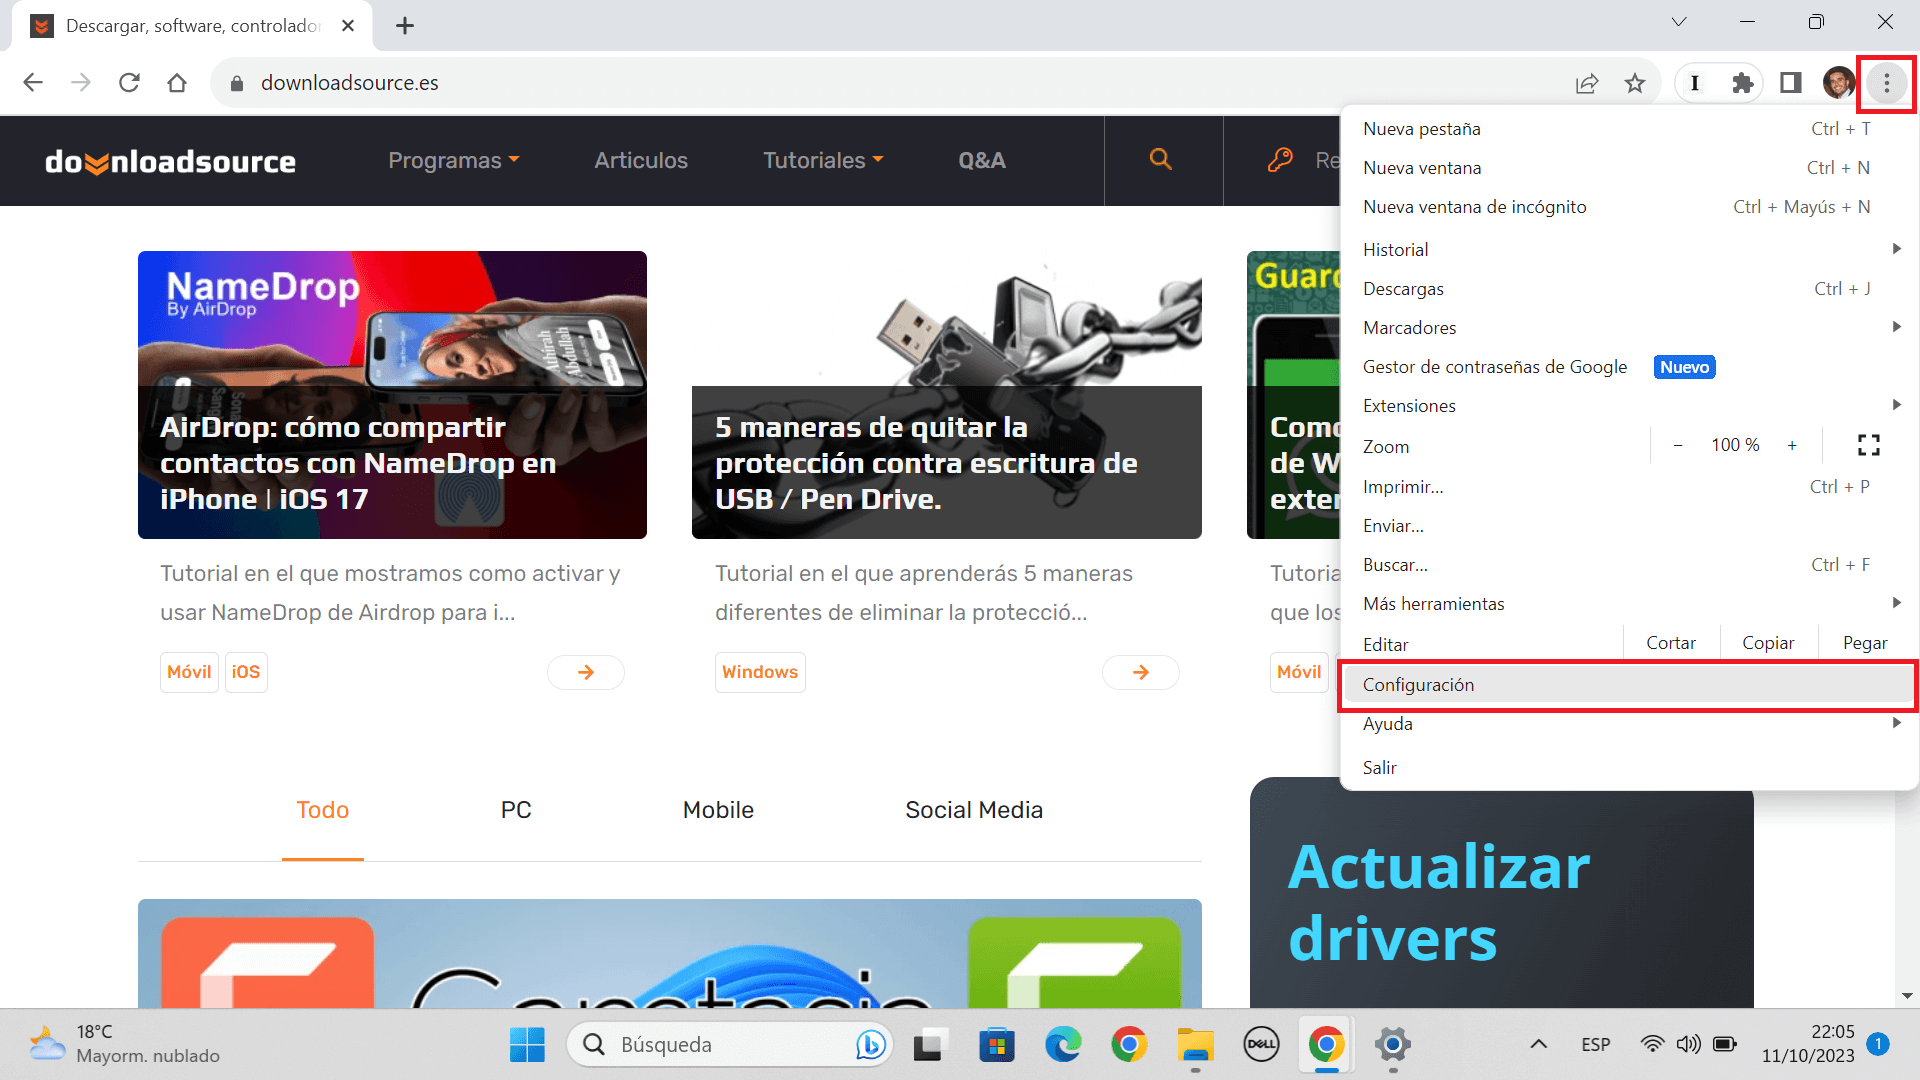Expand the Marcadores submenu
Screen dimensions: 1920x1080
[1629, 328]
